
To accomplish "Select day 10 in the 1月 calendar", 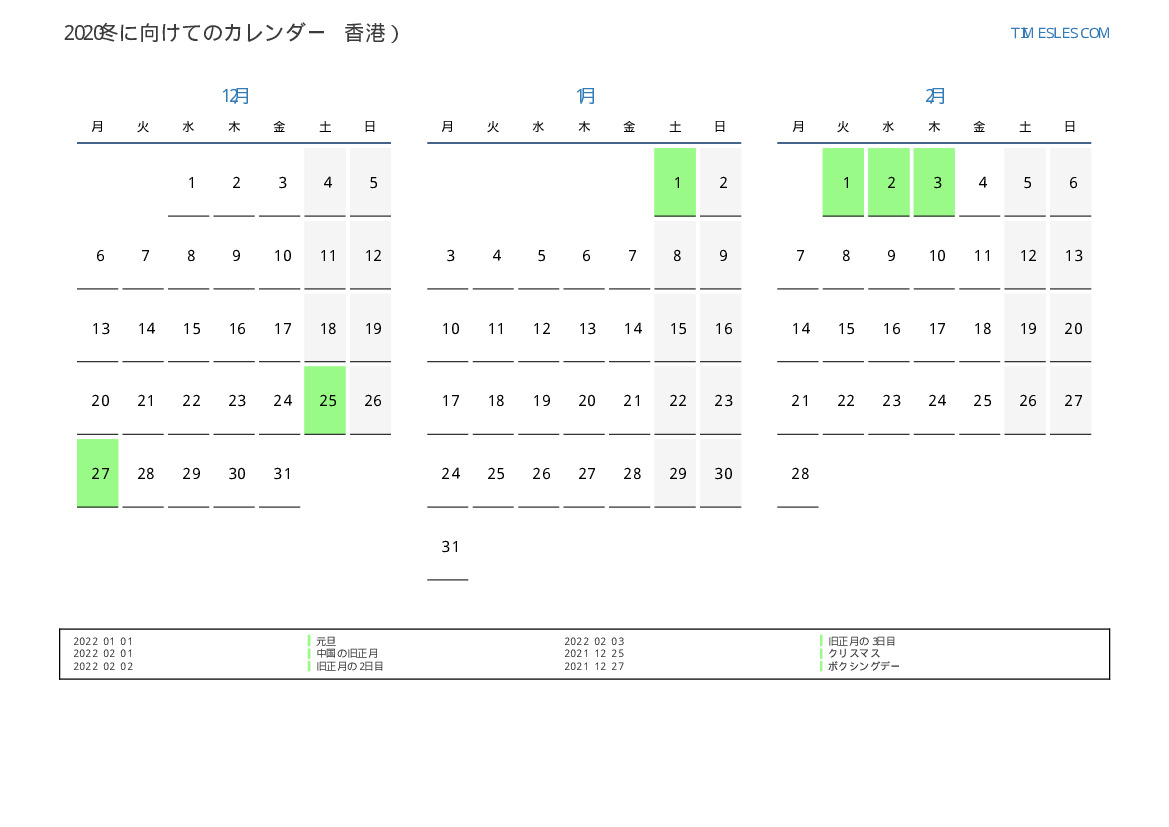I will [x=448, y=328].
